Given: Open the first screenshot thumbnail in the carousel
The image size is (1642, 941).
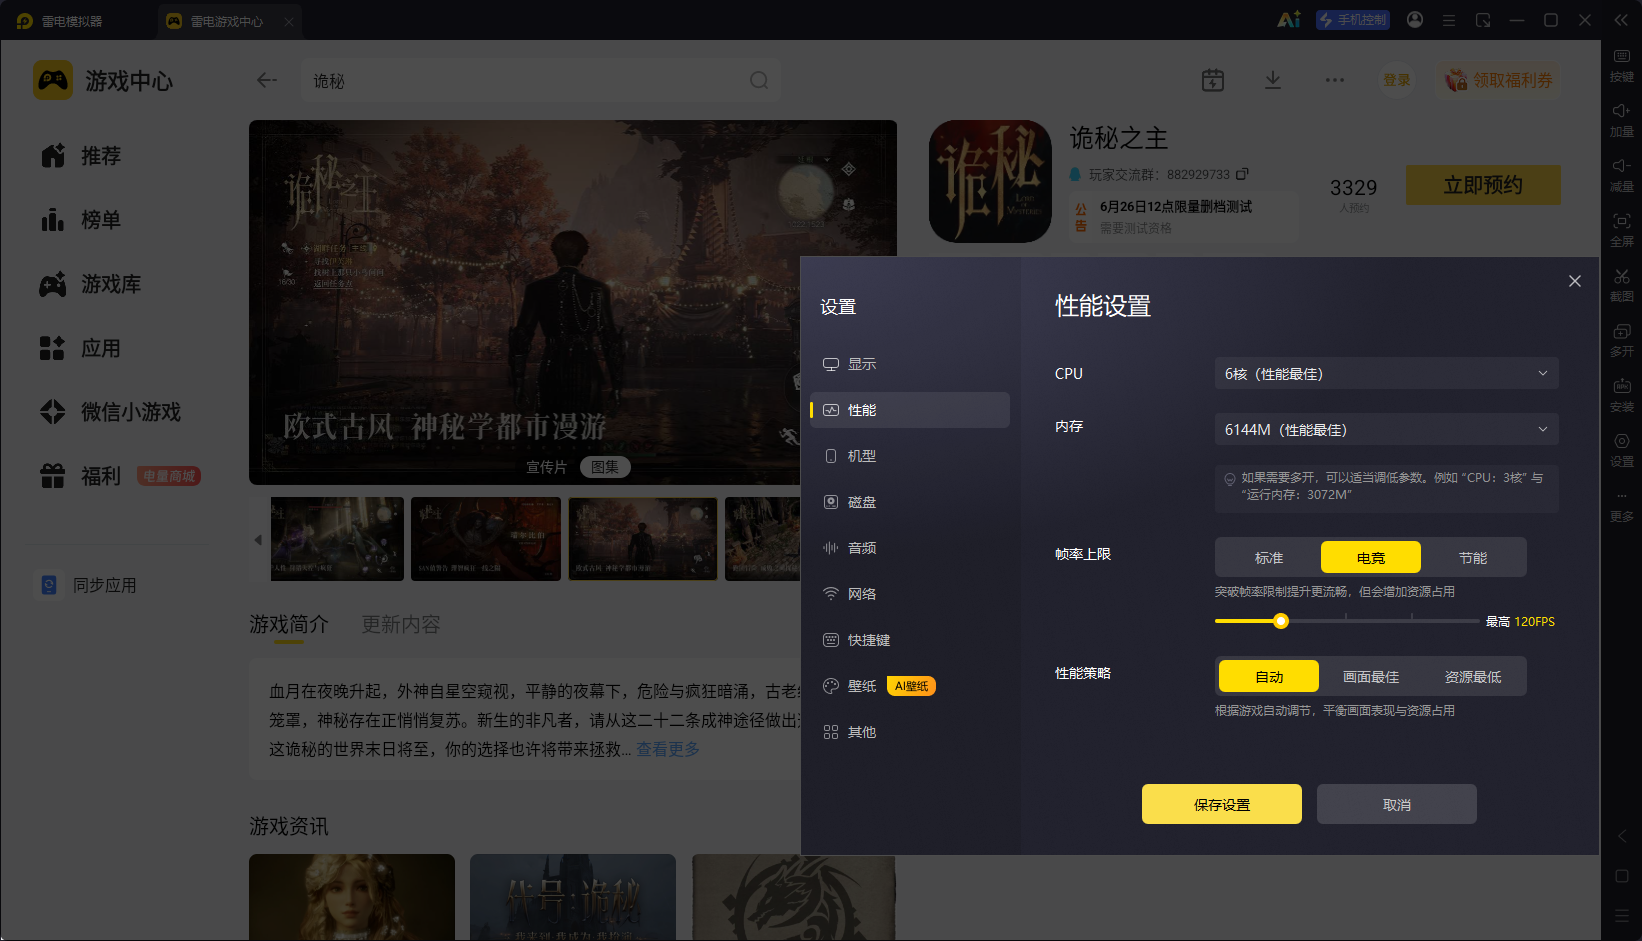Looking at the screenshot, I should pos(337,539).
